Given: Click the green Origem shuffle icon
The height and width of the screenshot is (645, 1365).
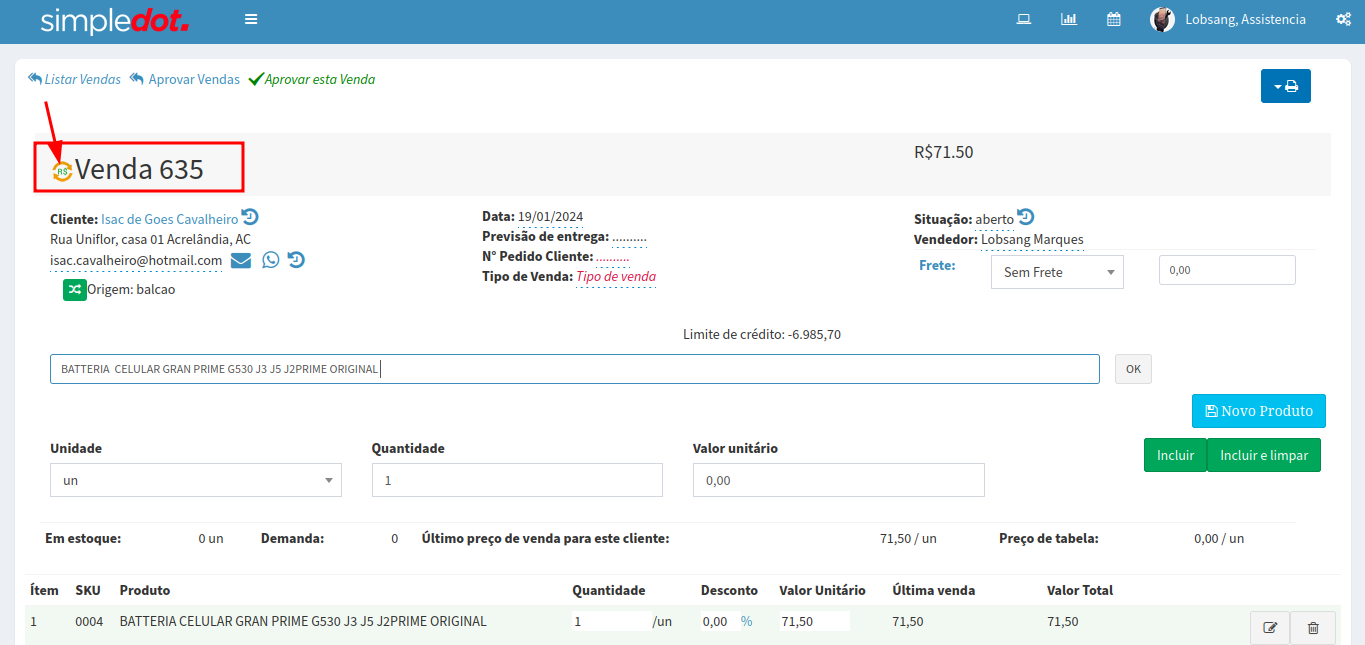Looking at the screenshot, I should click(x=75, y=289).
